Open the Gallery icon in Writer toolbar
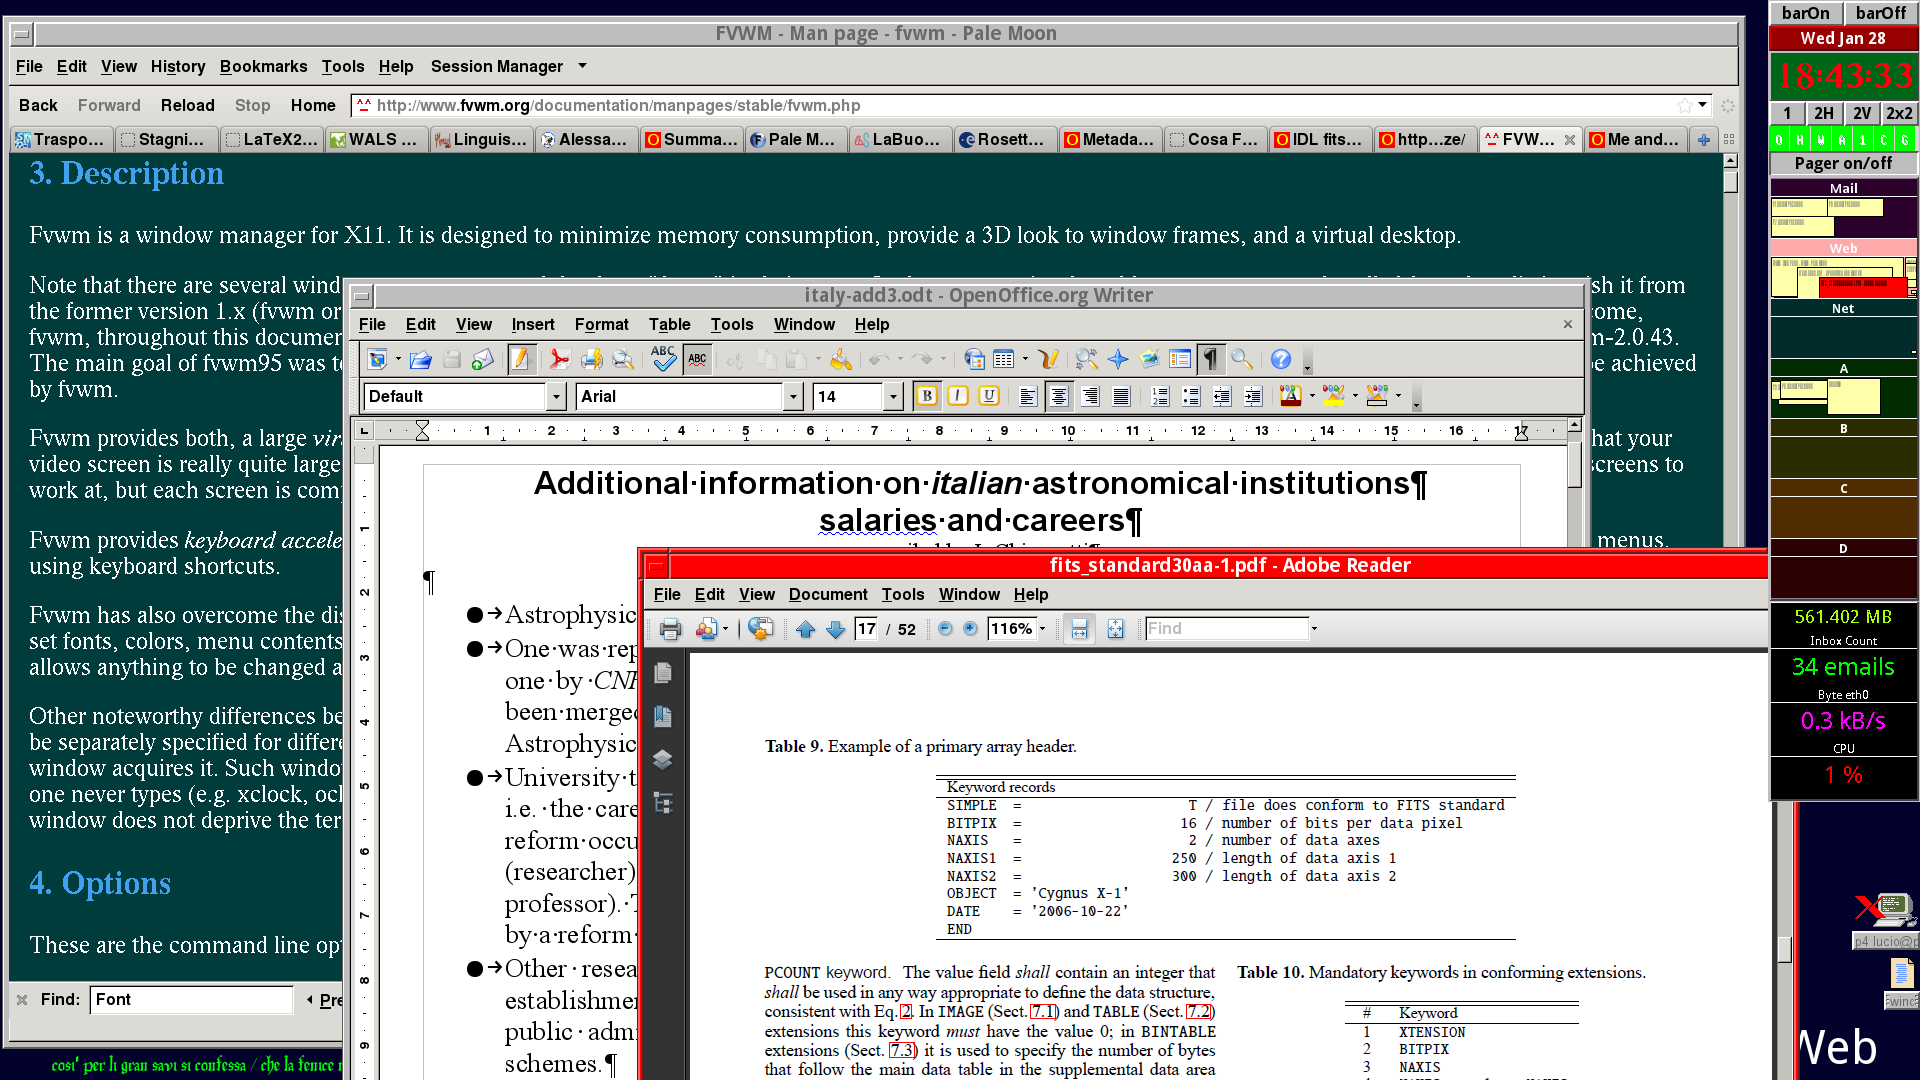 [1149, 360]
